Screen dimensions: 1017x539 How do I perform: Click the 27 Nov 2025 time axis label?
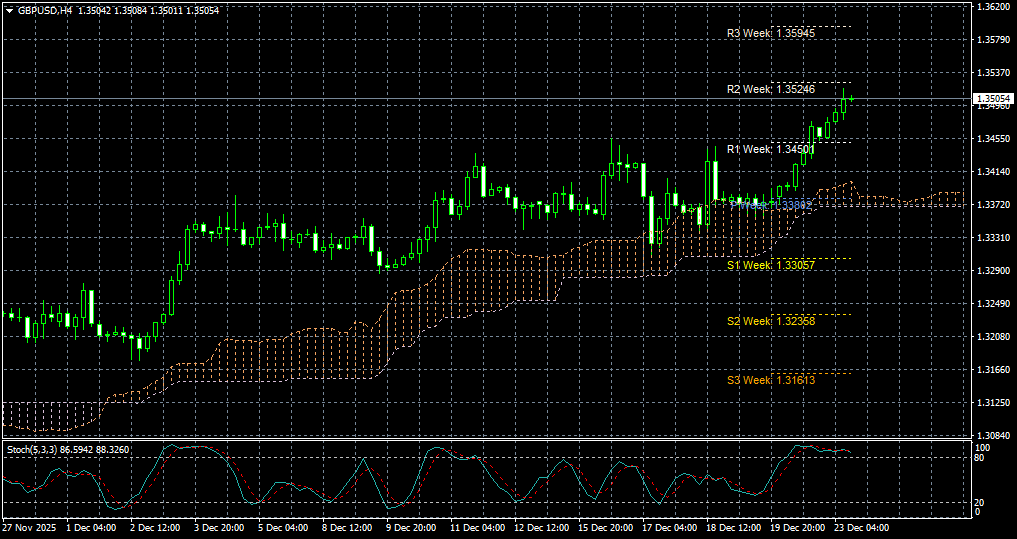pos(30,528)
